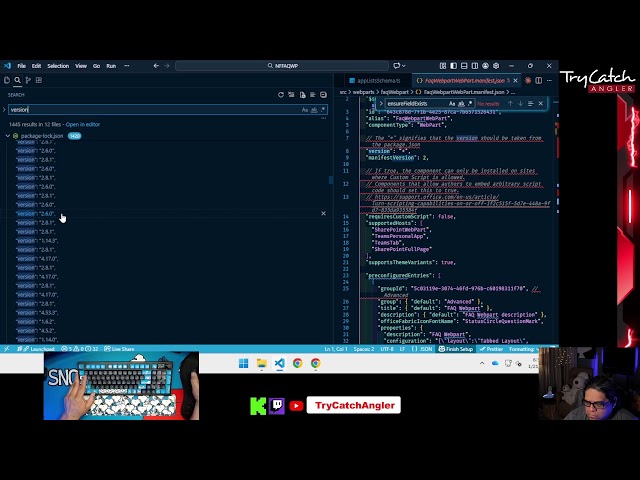This screenshot has height=480, width=640.
Task: Toggle the bottom panel visibility
Action: pyautogui.click(x=464, y=66)
